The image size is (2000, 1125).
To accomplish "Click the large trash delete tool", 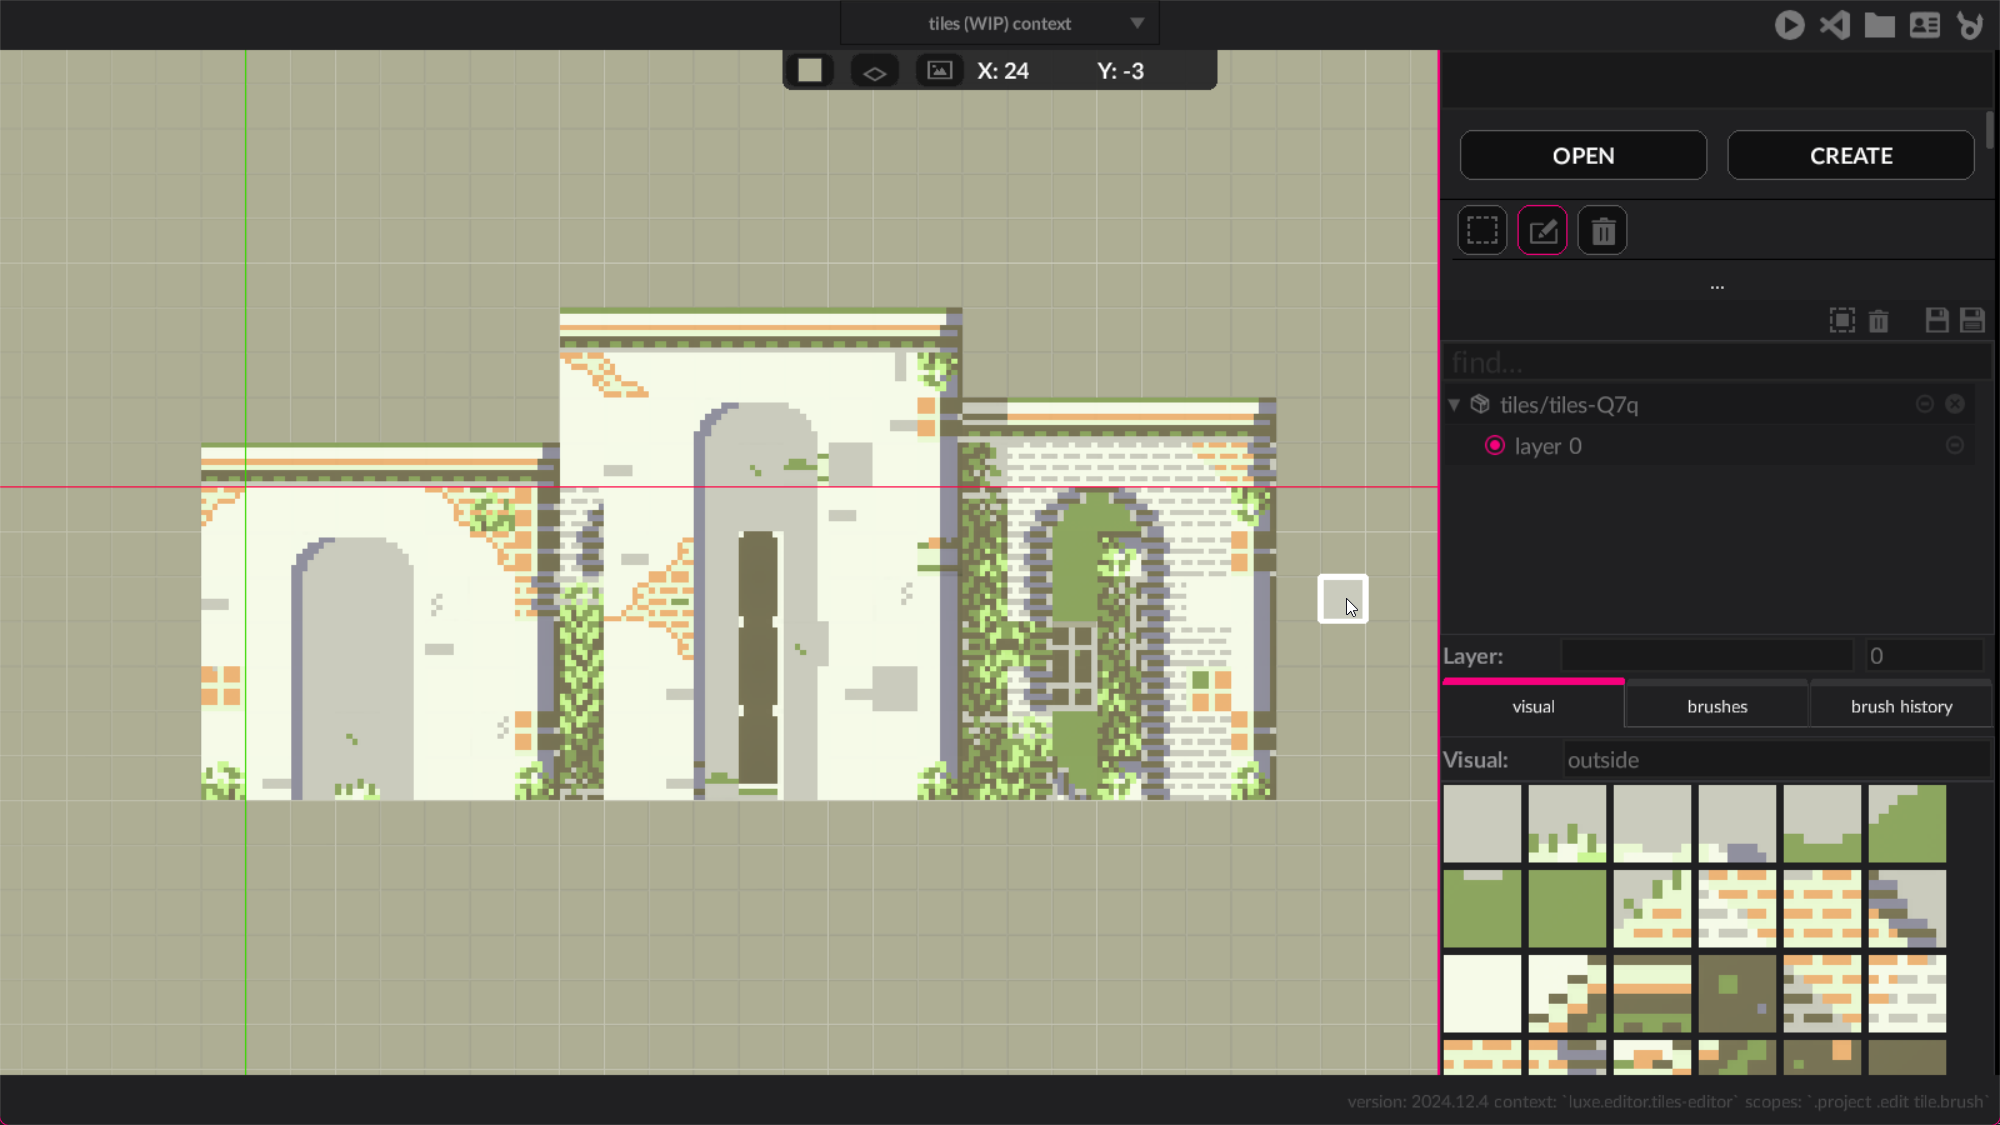I will tap(1603, 231).
